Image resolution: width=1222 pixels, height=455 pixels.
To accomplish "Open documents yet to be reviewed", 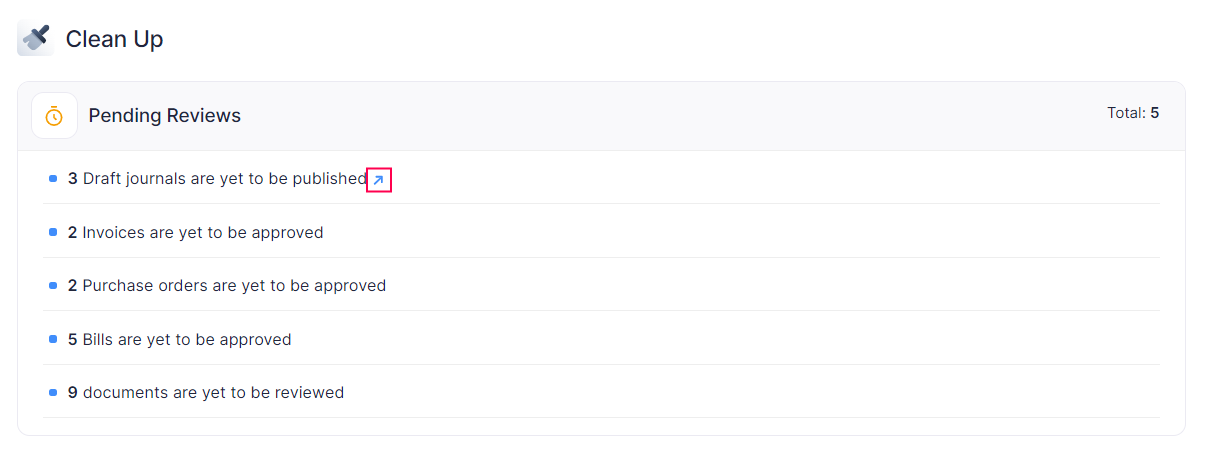I will (x=213, y=393).
